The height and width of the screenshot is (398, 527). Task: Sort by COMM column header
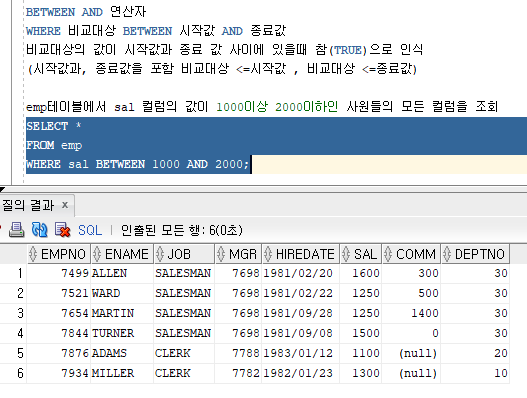411,254
